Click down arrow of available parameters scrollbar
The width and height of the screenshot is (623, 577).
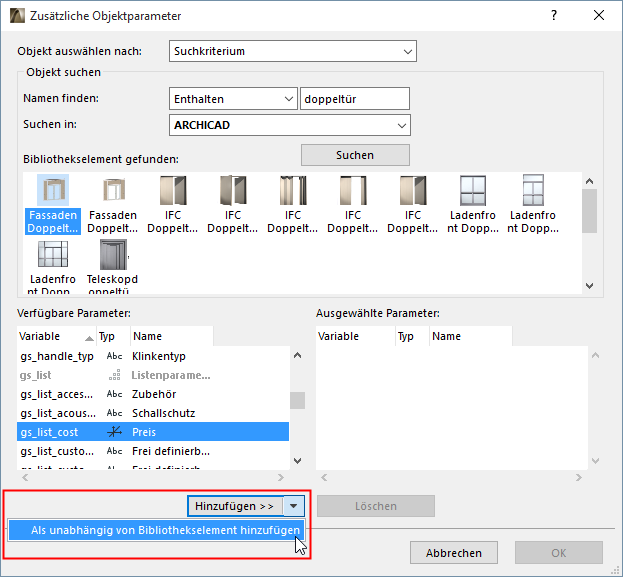297,461
